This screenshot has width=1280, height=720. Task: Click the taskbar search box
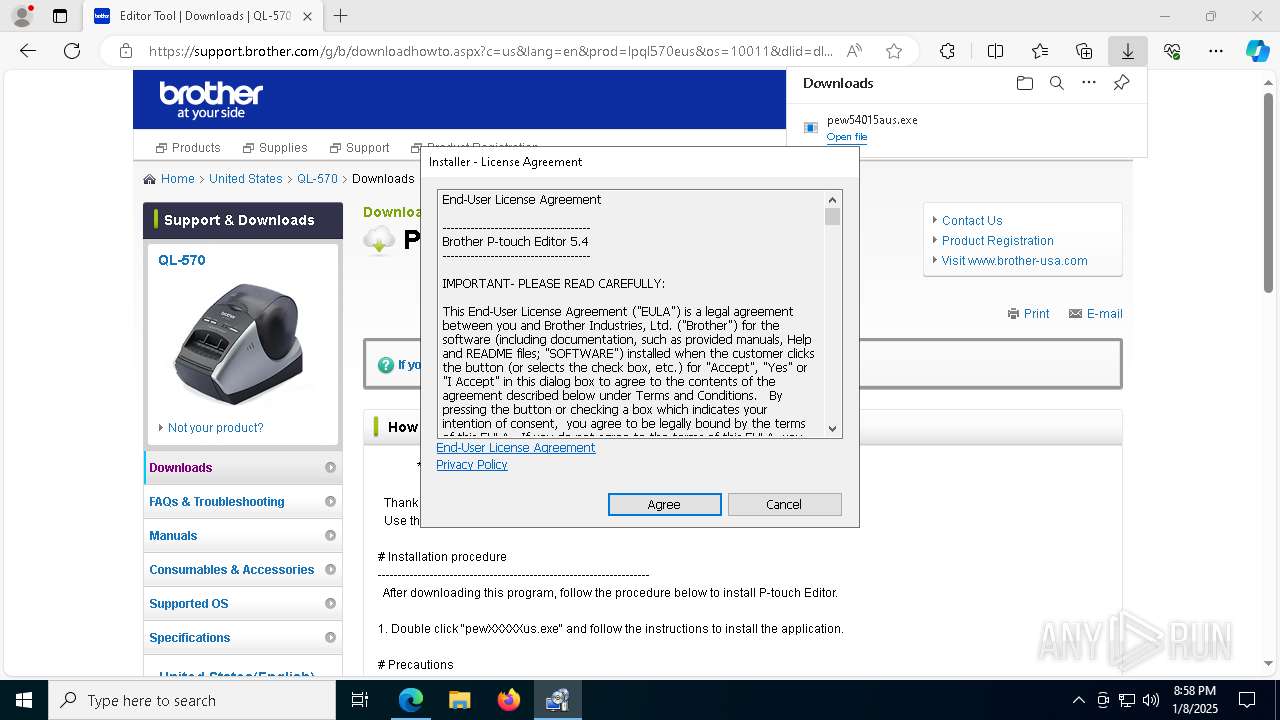(x=192, y=700)
